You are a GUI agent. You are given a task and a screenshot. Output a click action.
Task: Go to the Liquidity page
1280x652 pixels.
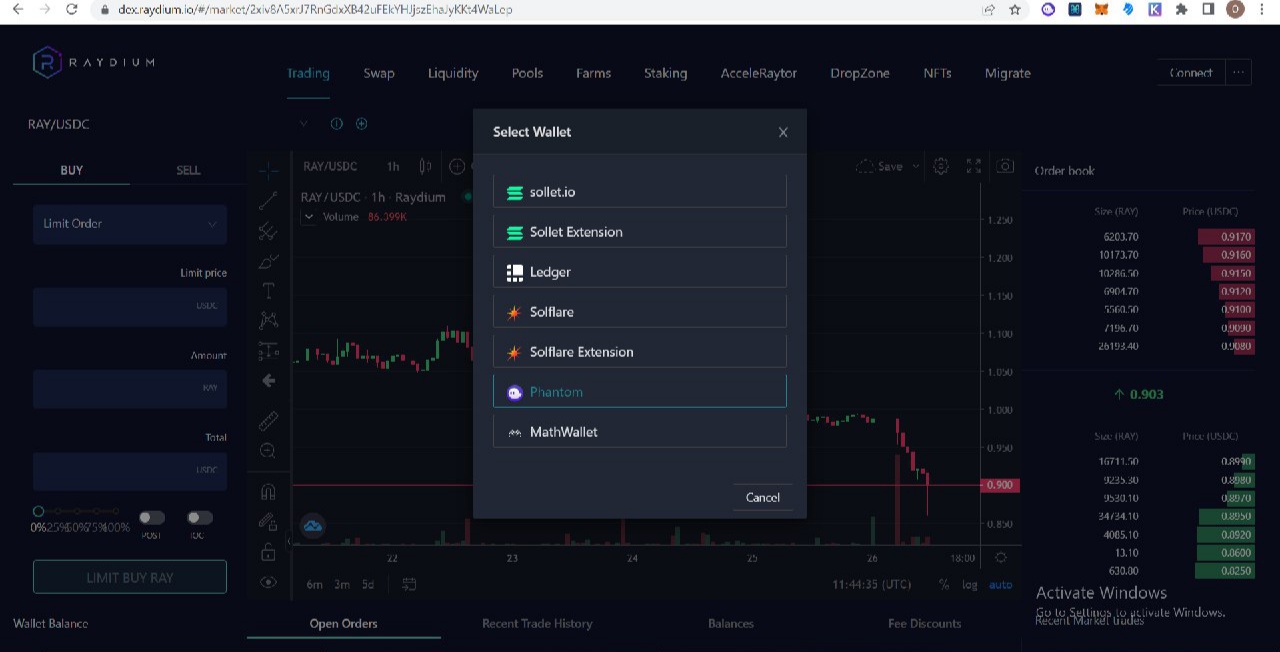(453, 73)
